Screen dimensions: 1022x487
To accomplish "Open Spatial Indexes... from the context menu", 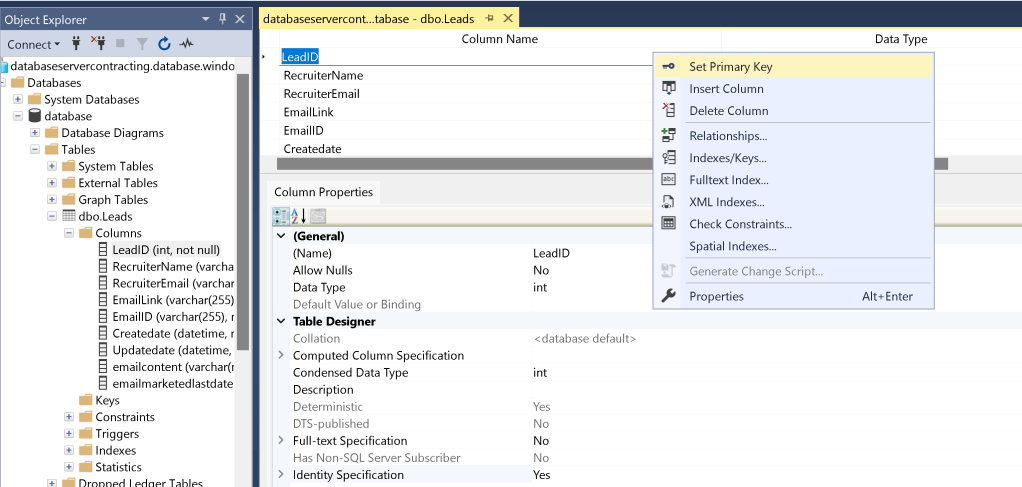I will pyautogui.click(x=794, y=246).
